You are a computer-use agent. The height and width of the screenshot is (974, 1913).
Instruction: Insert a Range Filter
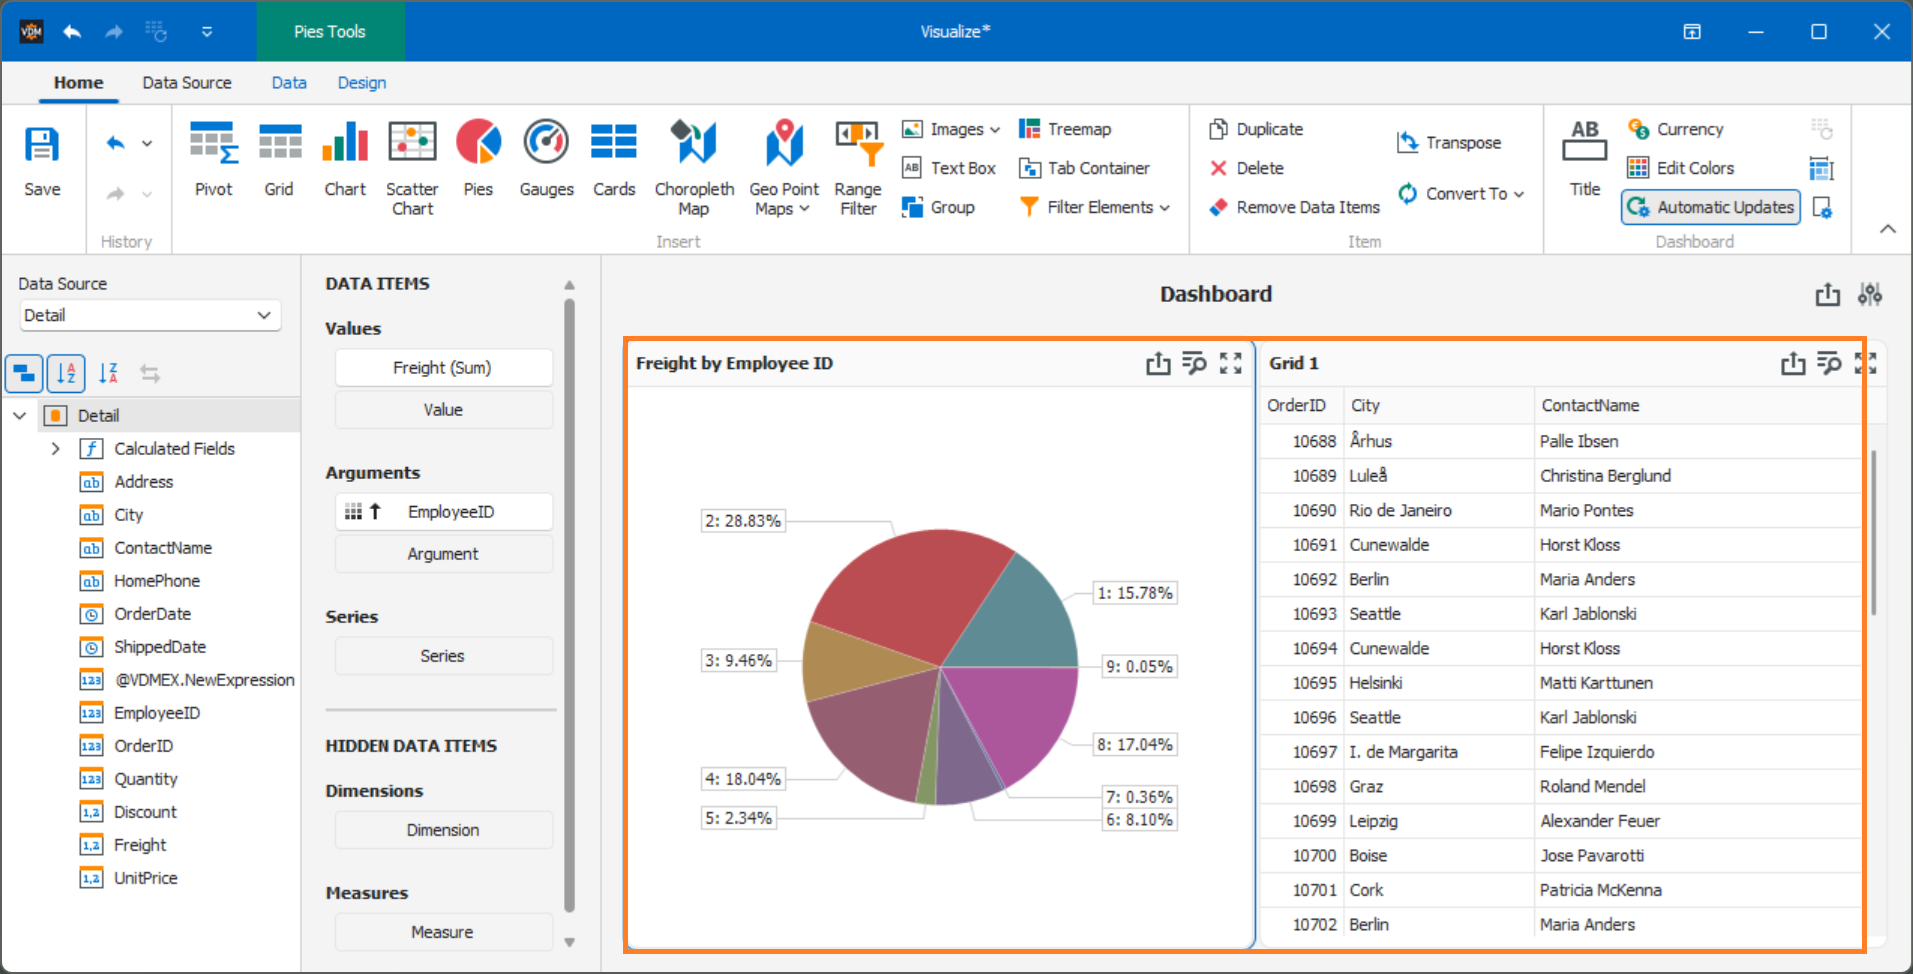click(857, 165)
